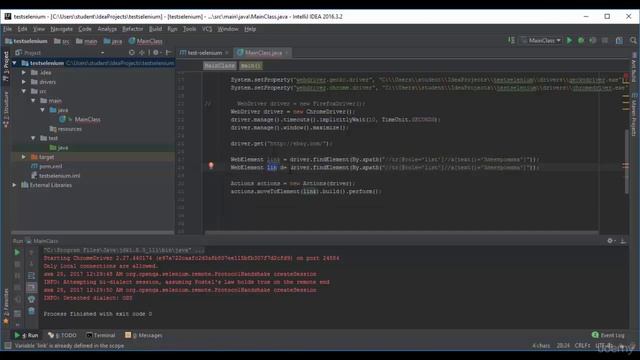Expand the target folder
Viewport: 640px width, 360px height.
tap(24, 157)
